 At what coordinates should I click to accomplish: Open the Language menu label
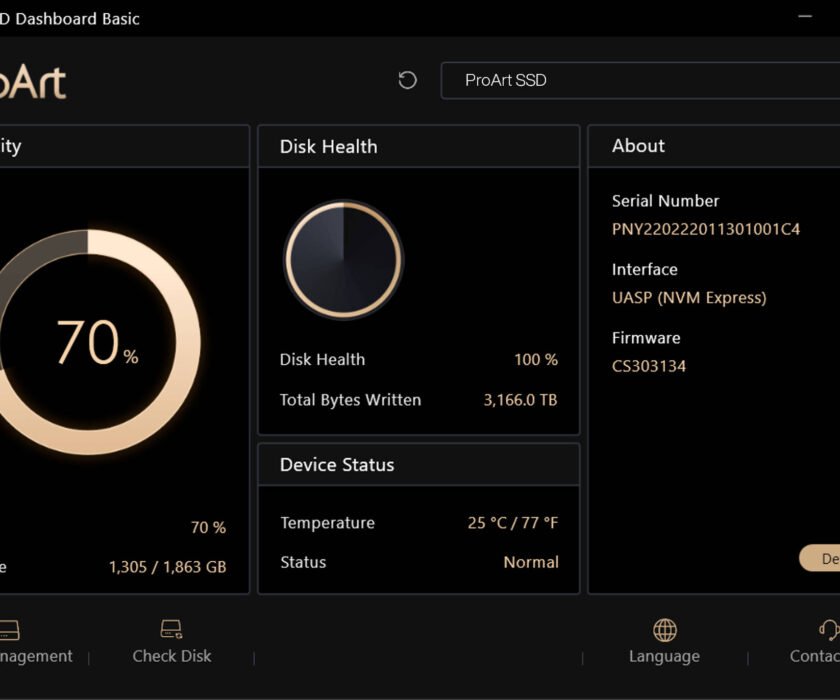point(664,656)
